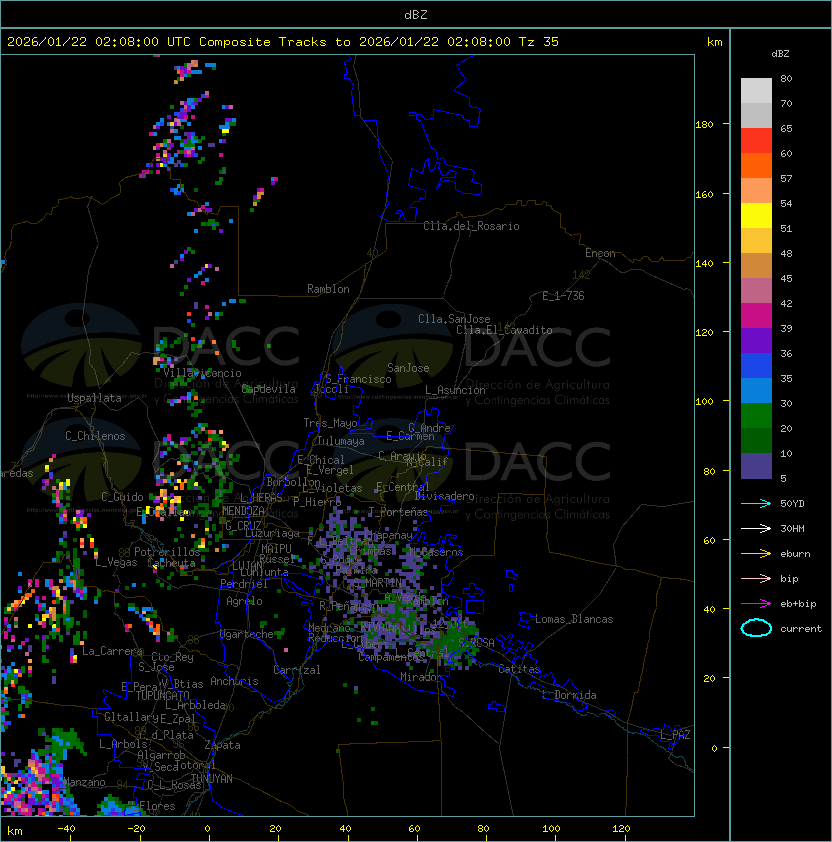Screen dimensions: 832x842
Task: Click the cyan 50YD arrow legend icon
Action: point(756,503)
